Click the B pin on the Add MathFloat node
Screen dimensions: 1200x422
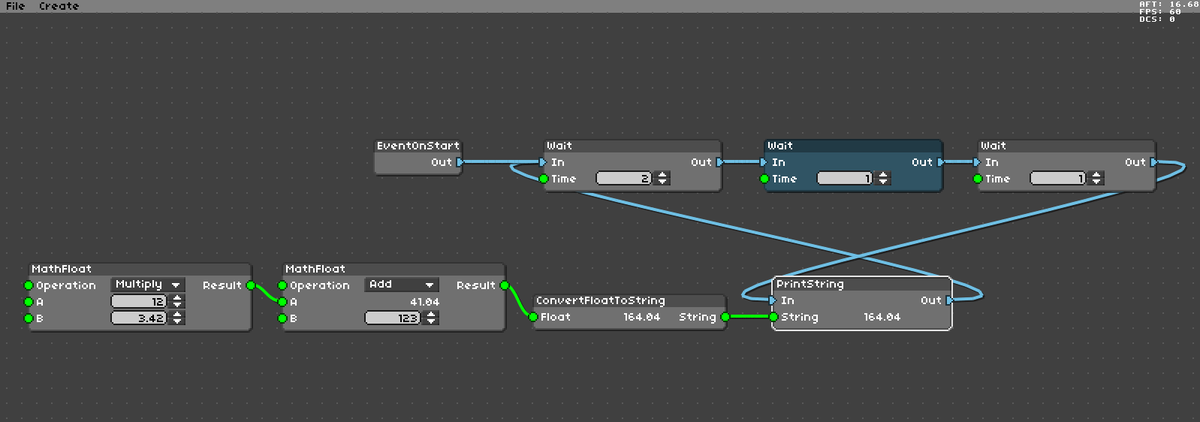coord(282,318)
